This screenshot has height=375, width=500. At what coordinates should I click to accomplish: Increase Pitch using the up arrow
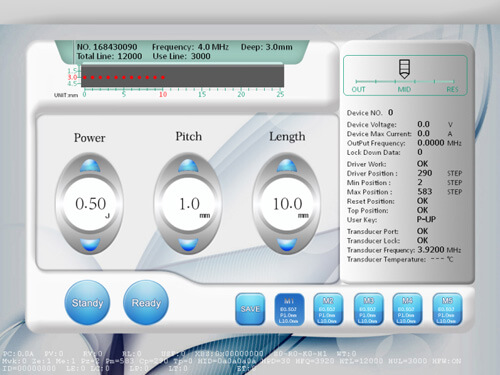(188, 166)
